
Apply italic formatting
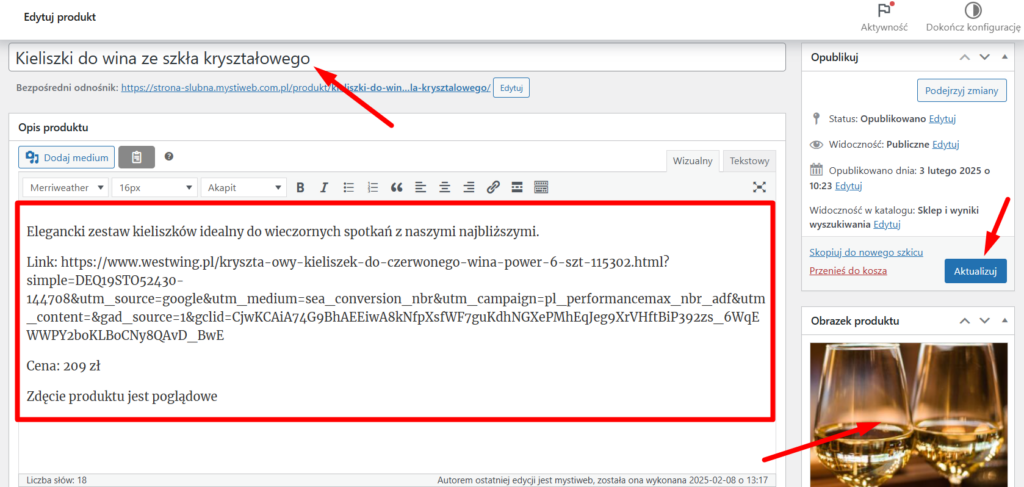click(324, 187)
